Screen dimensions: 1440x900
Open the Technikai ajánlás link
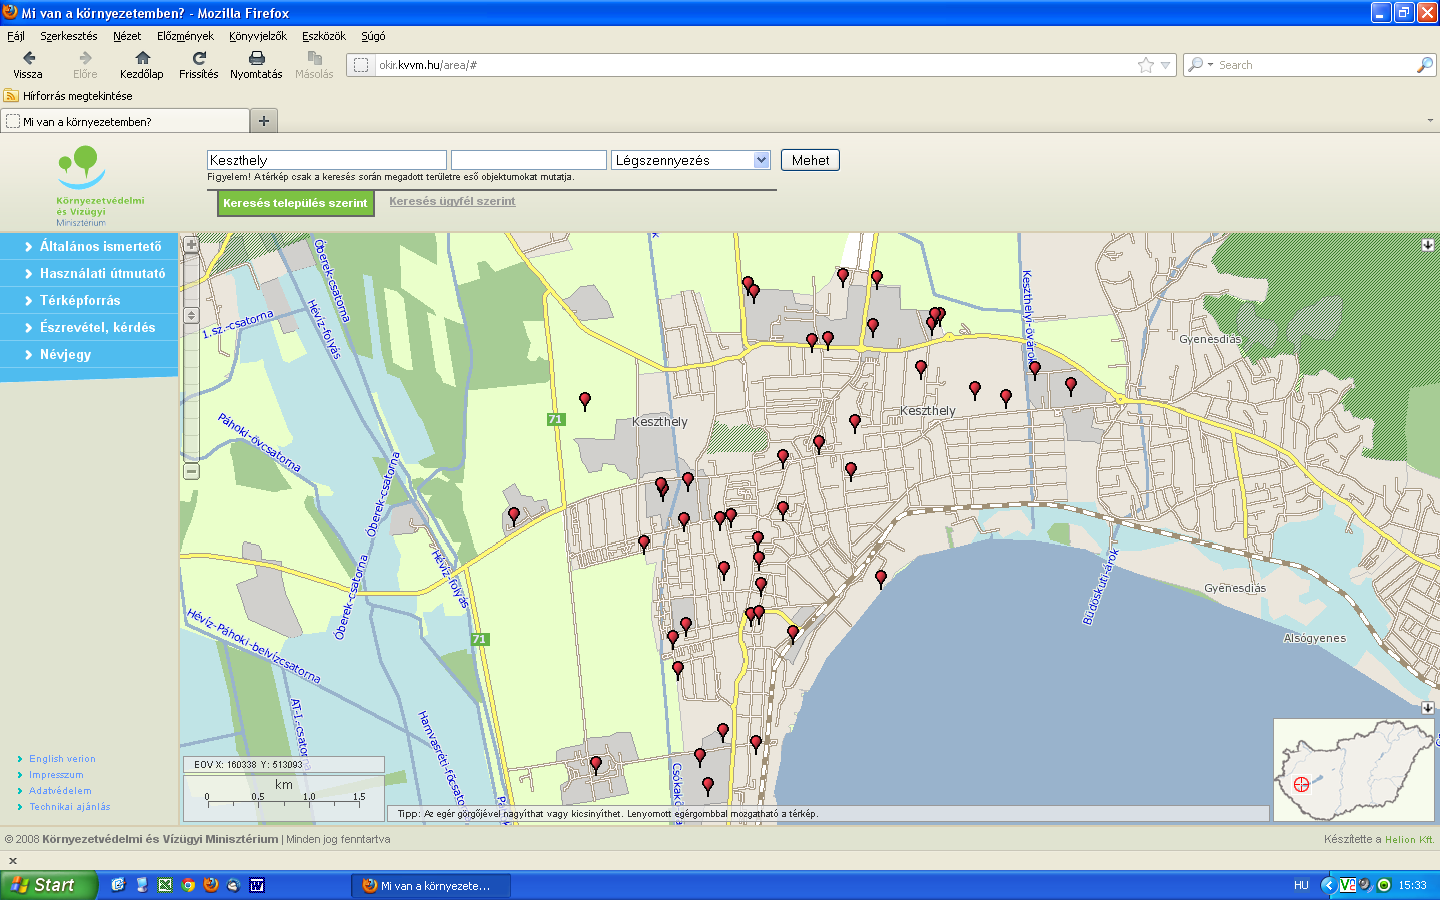(x=69, y=807)
